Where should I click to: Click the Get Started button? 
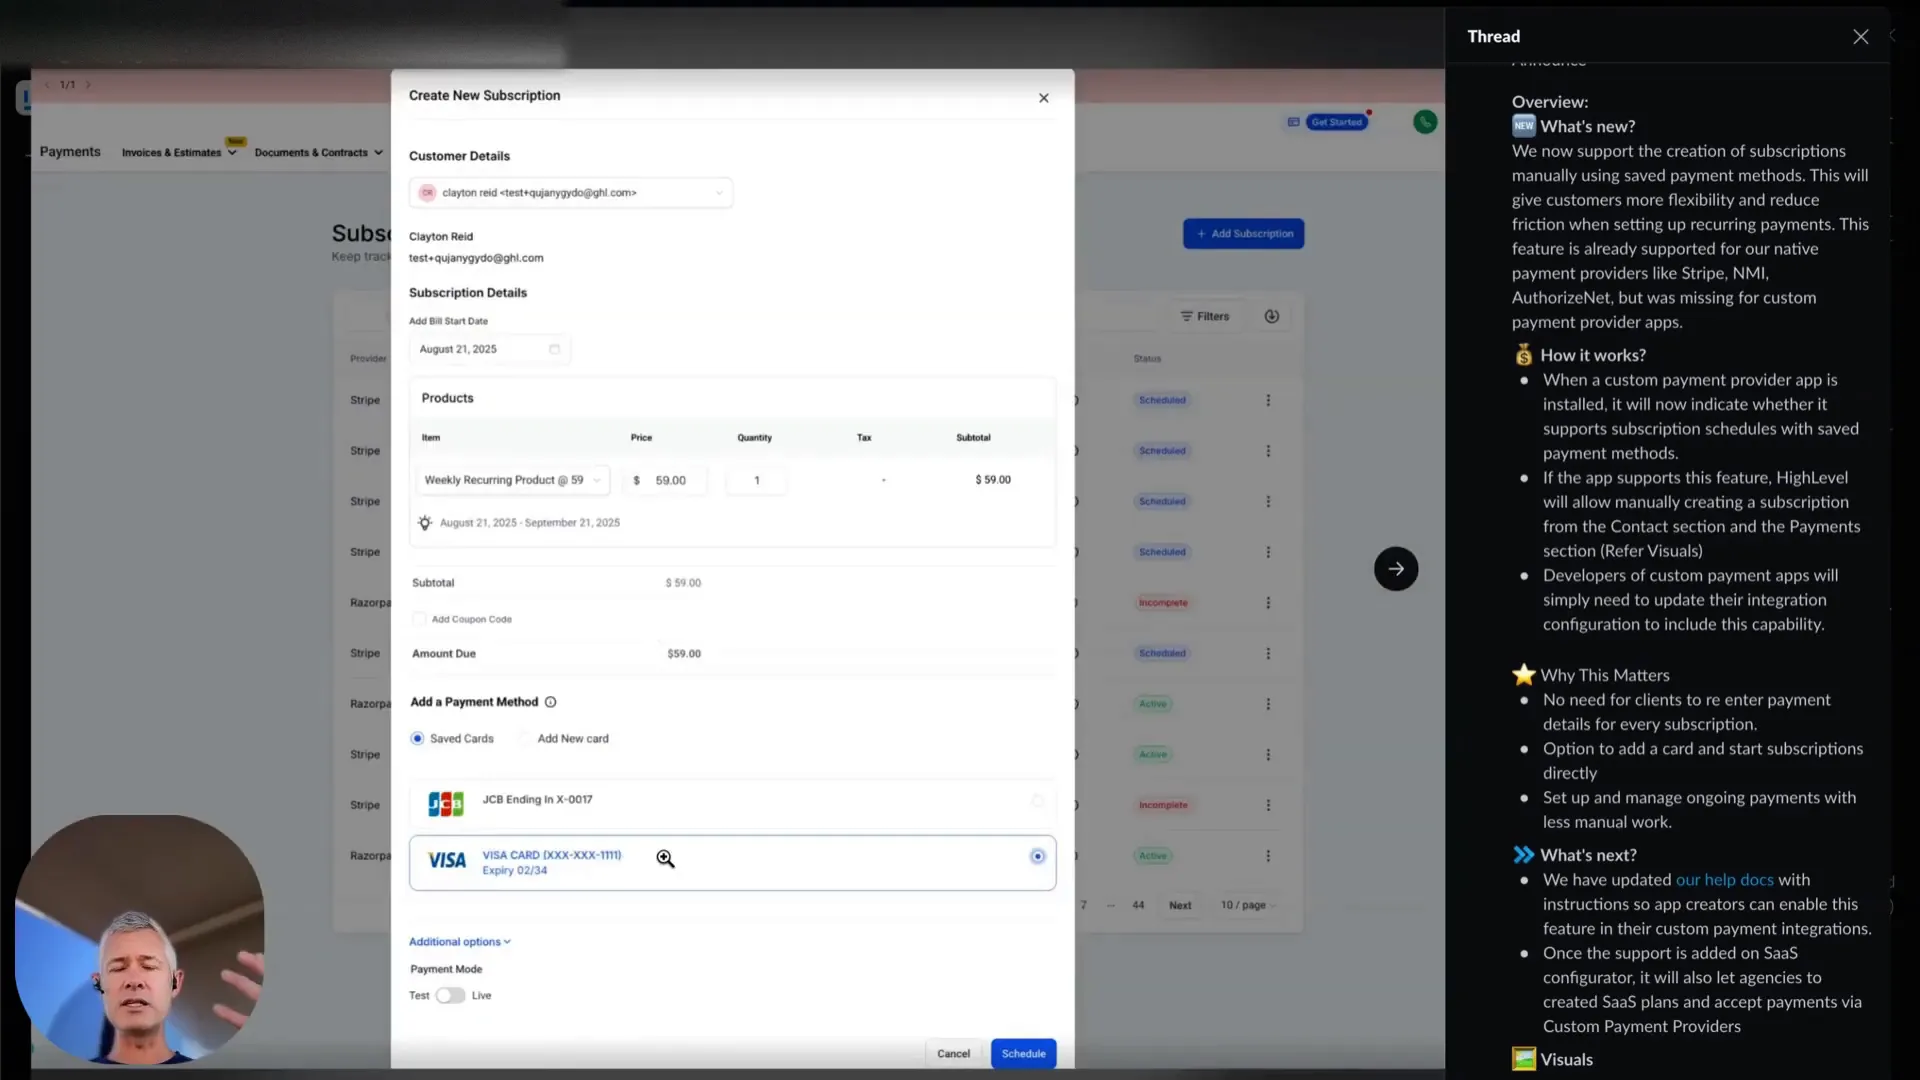[1336, 122]
